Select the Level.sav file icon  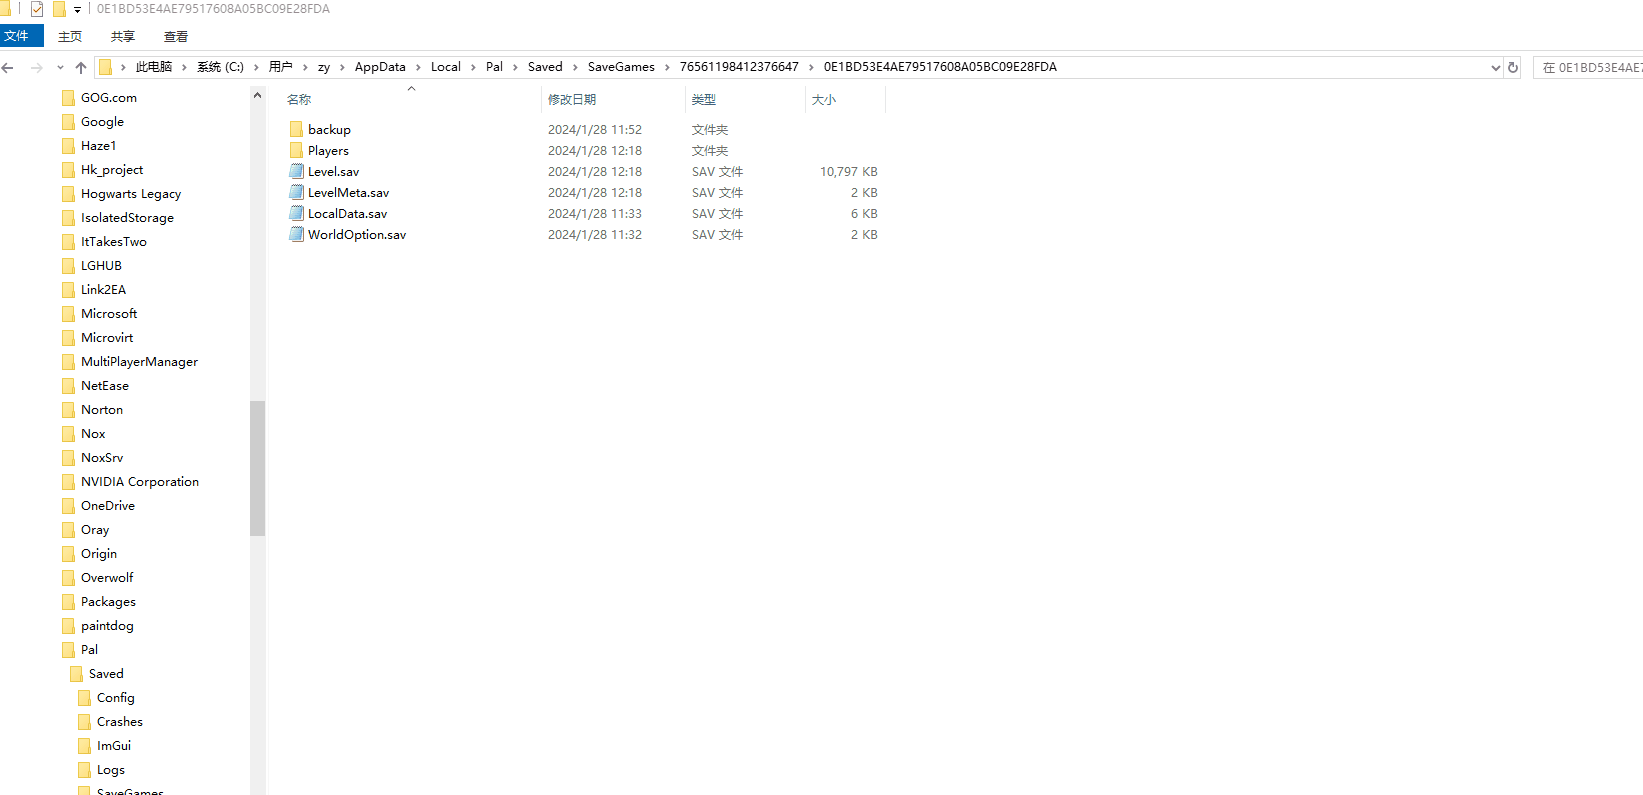pos(296,172)
